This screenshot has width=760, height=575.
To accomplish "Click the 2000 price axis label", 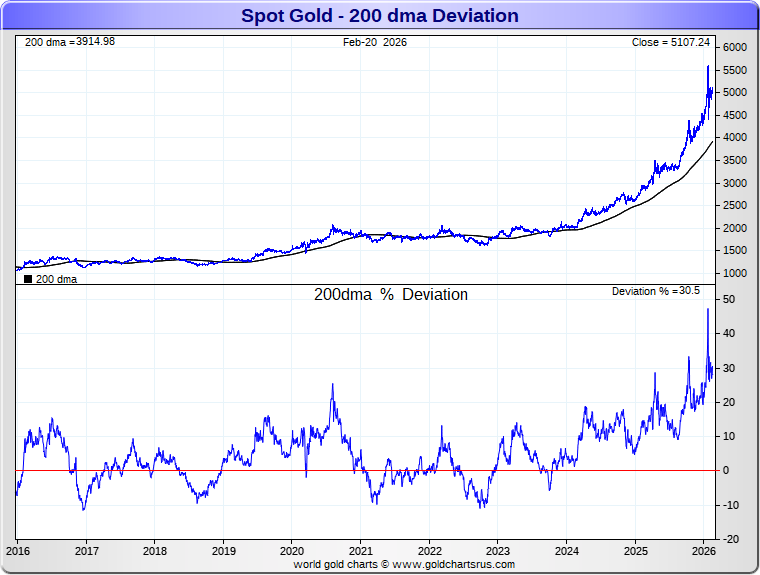I will click(735, 228).
